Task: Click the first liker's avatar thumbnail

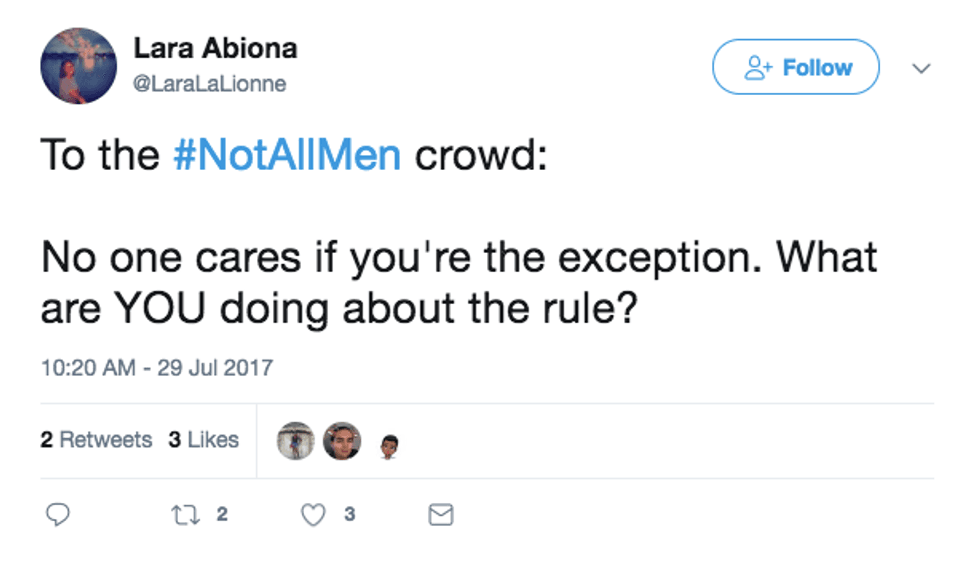Action: (295, 440)
